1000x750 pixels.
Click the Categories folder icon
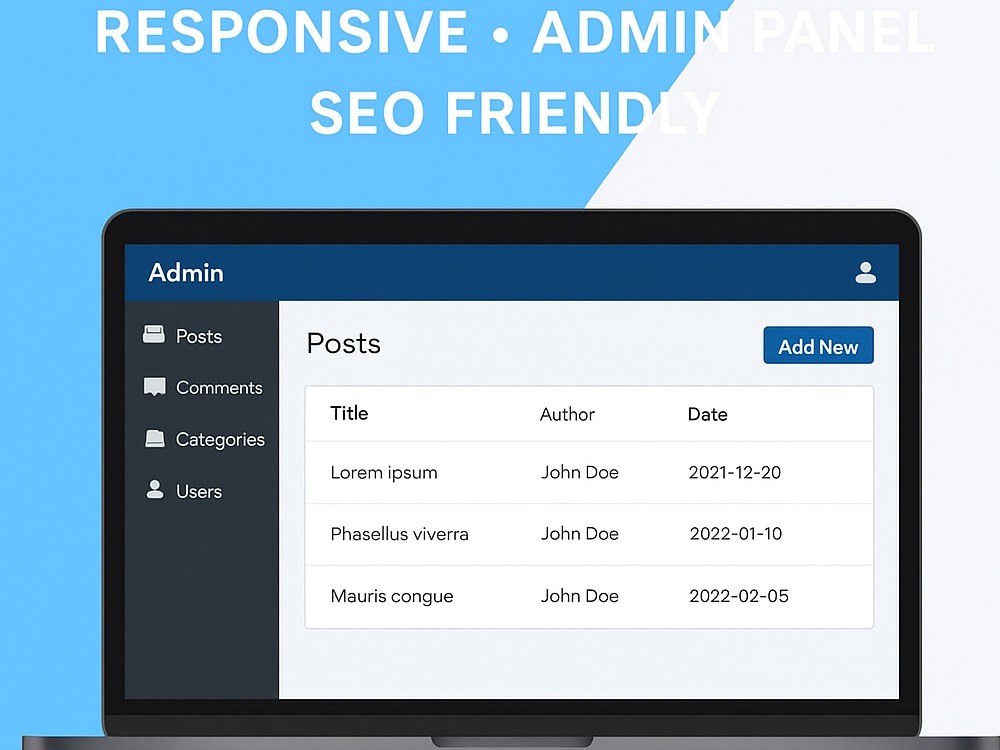click(154, 438)
